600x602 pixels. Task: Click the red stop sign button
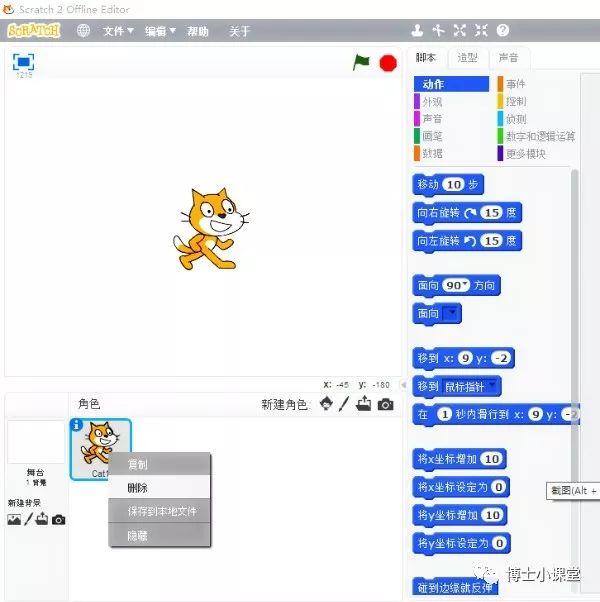pos(388,63)
